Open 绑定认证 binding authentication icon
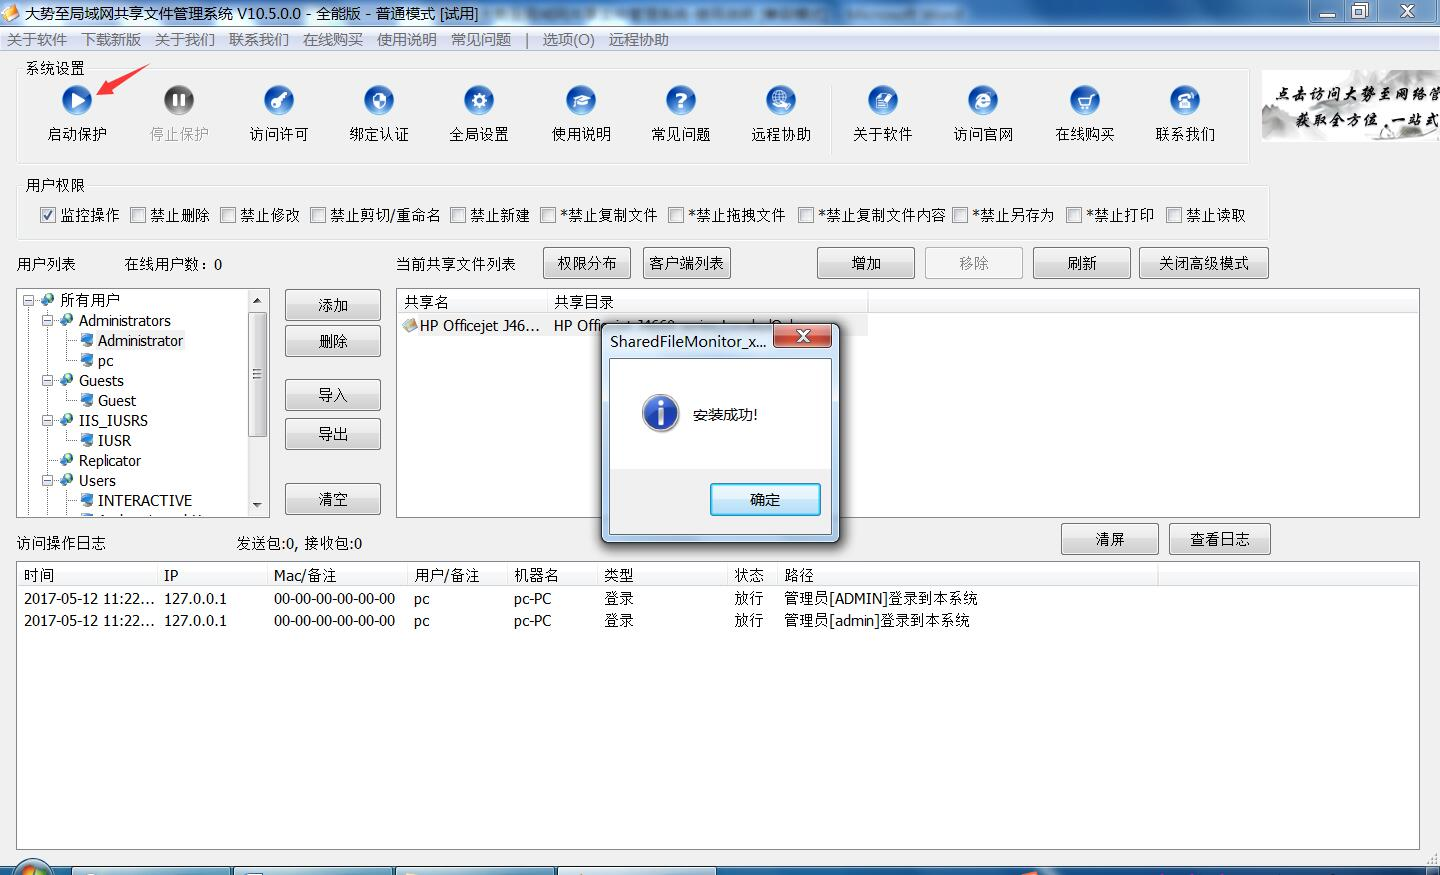The height and width of the screenshot is (875, 1440). [379, 100]
